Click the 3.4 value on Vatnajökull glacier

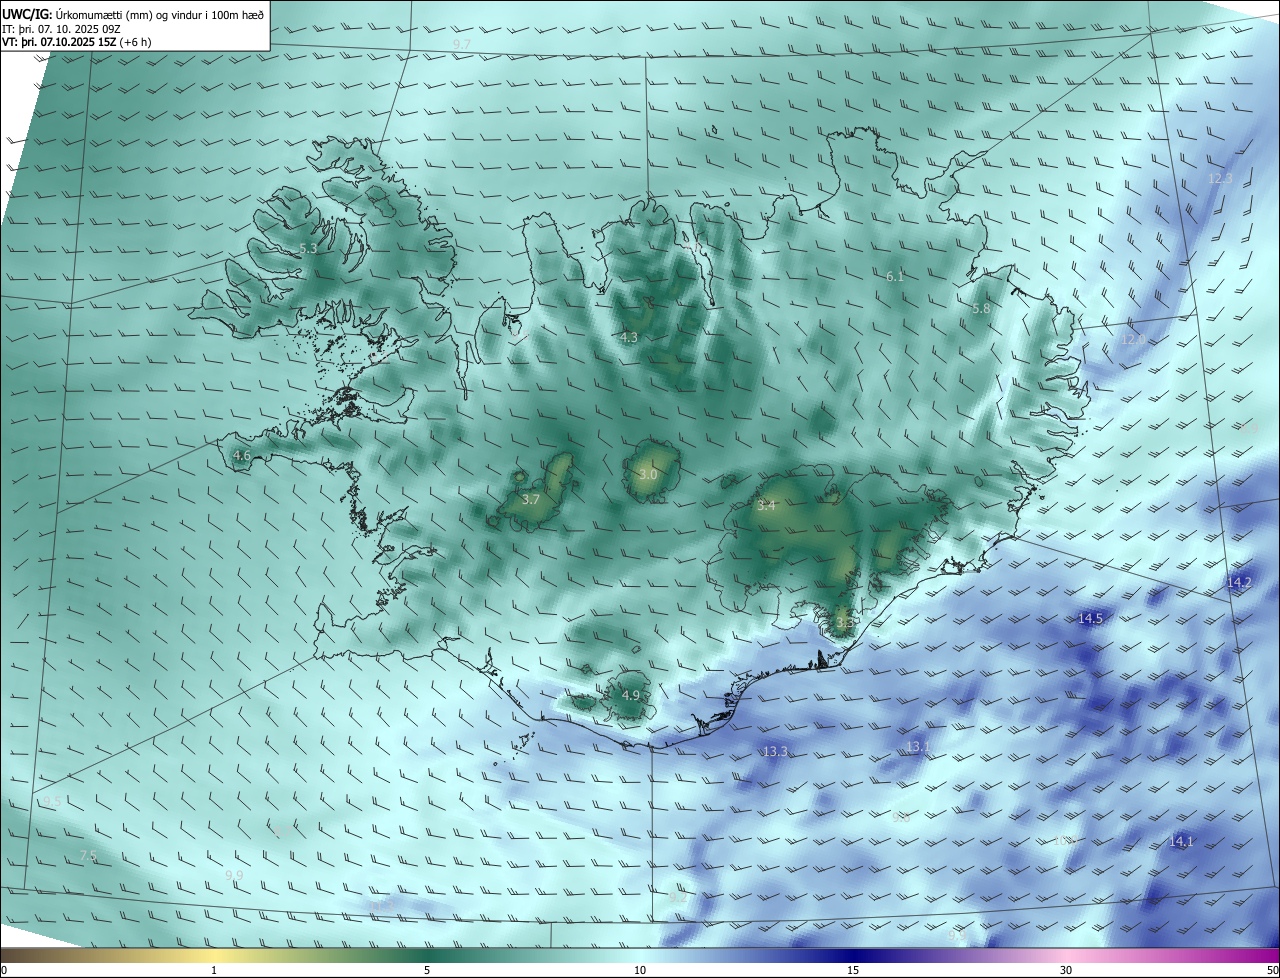(x=766, y=506)
